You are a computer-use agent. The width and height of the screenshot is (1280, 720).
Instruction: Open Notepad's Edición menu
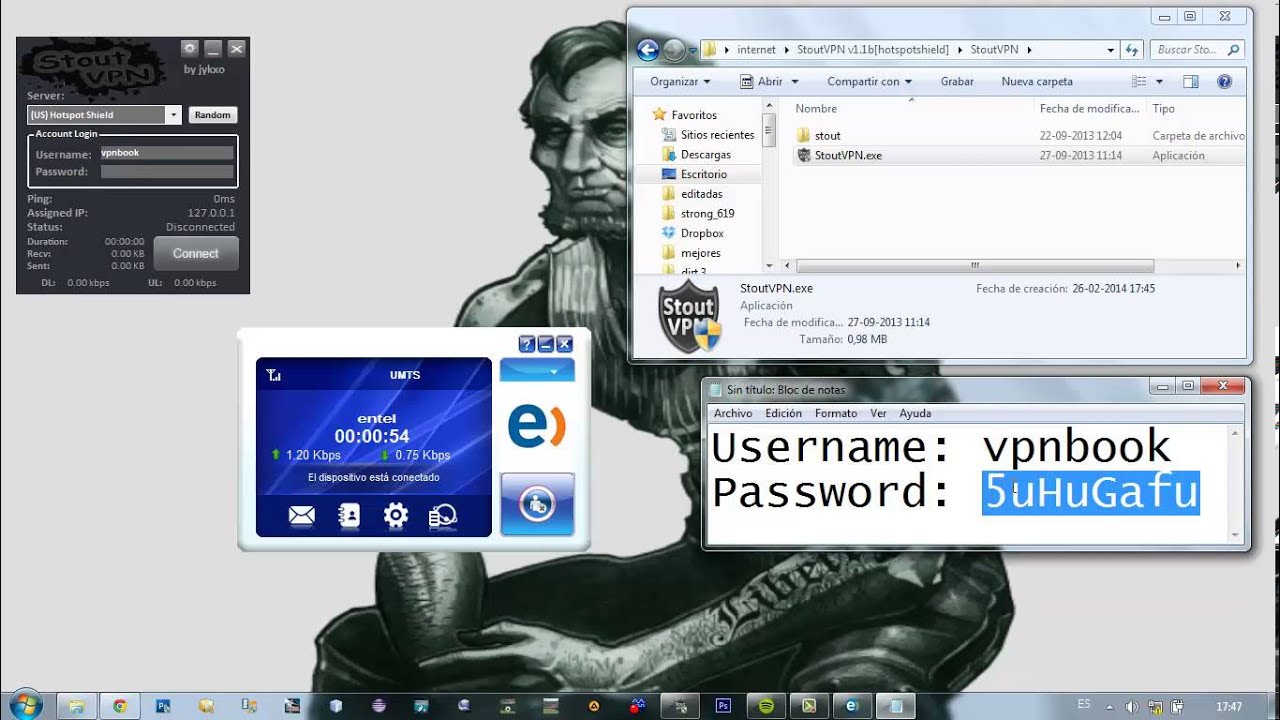(x=783, y=413)
